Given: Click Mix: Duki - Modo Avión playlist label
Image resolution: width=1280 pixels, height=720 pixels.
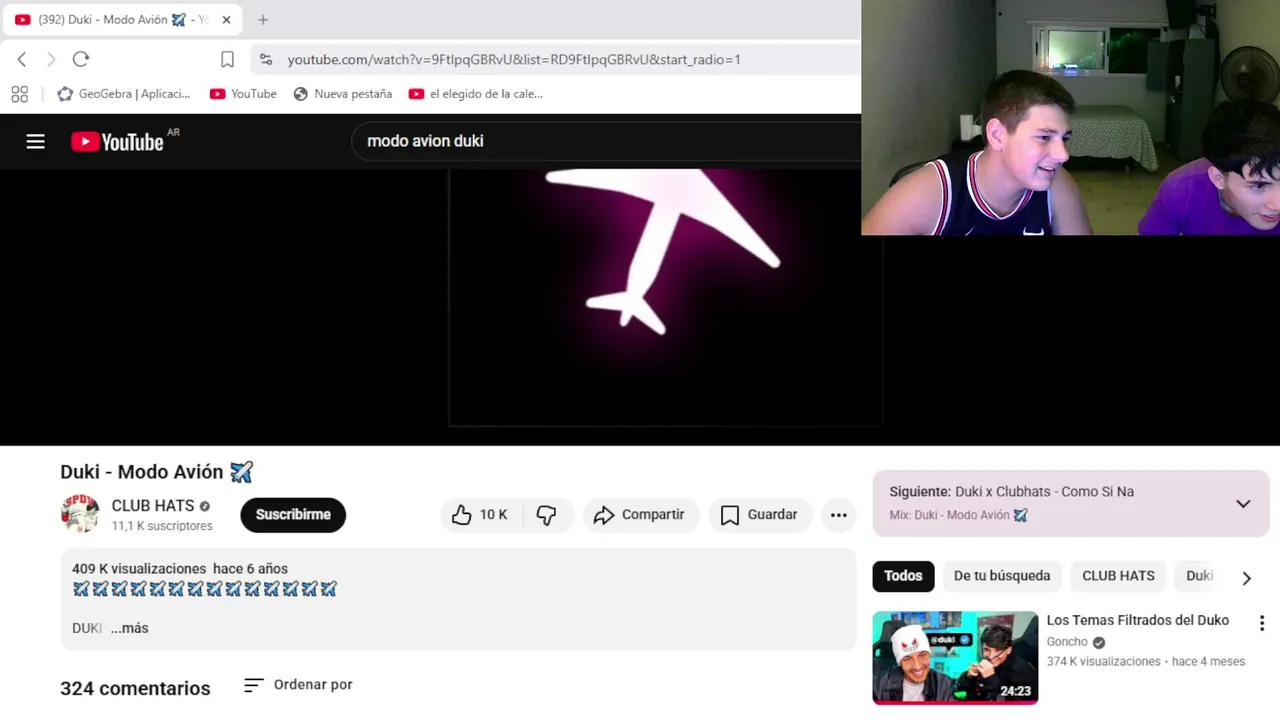Looking at the screenshot, I should tap(959, 515).
